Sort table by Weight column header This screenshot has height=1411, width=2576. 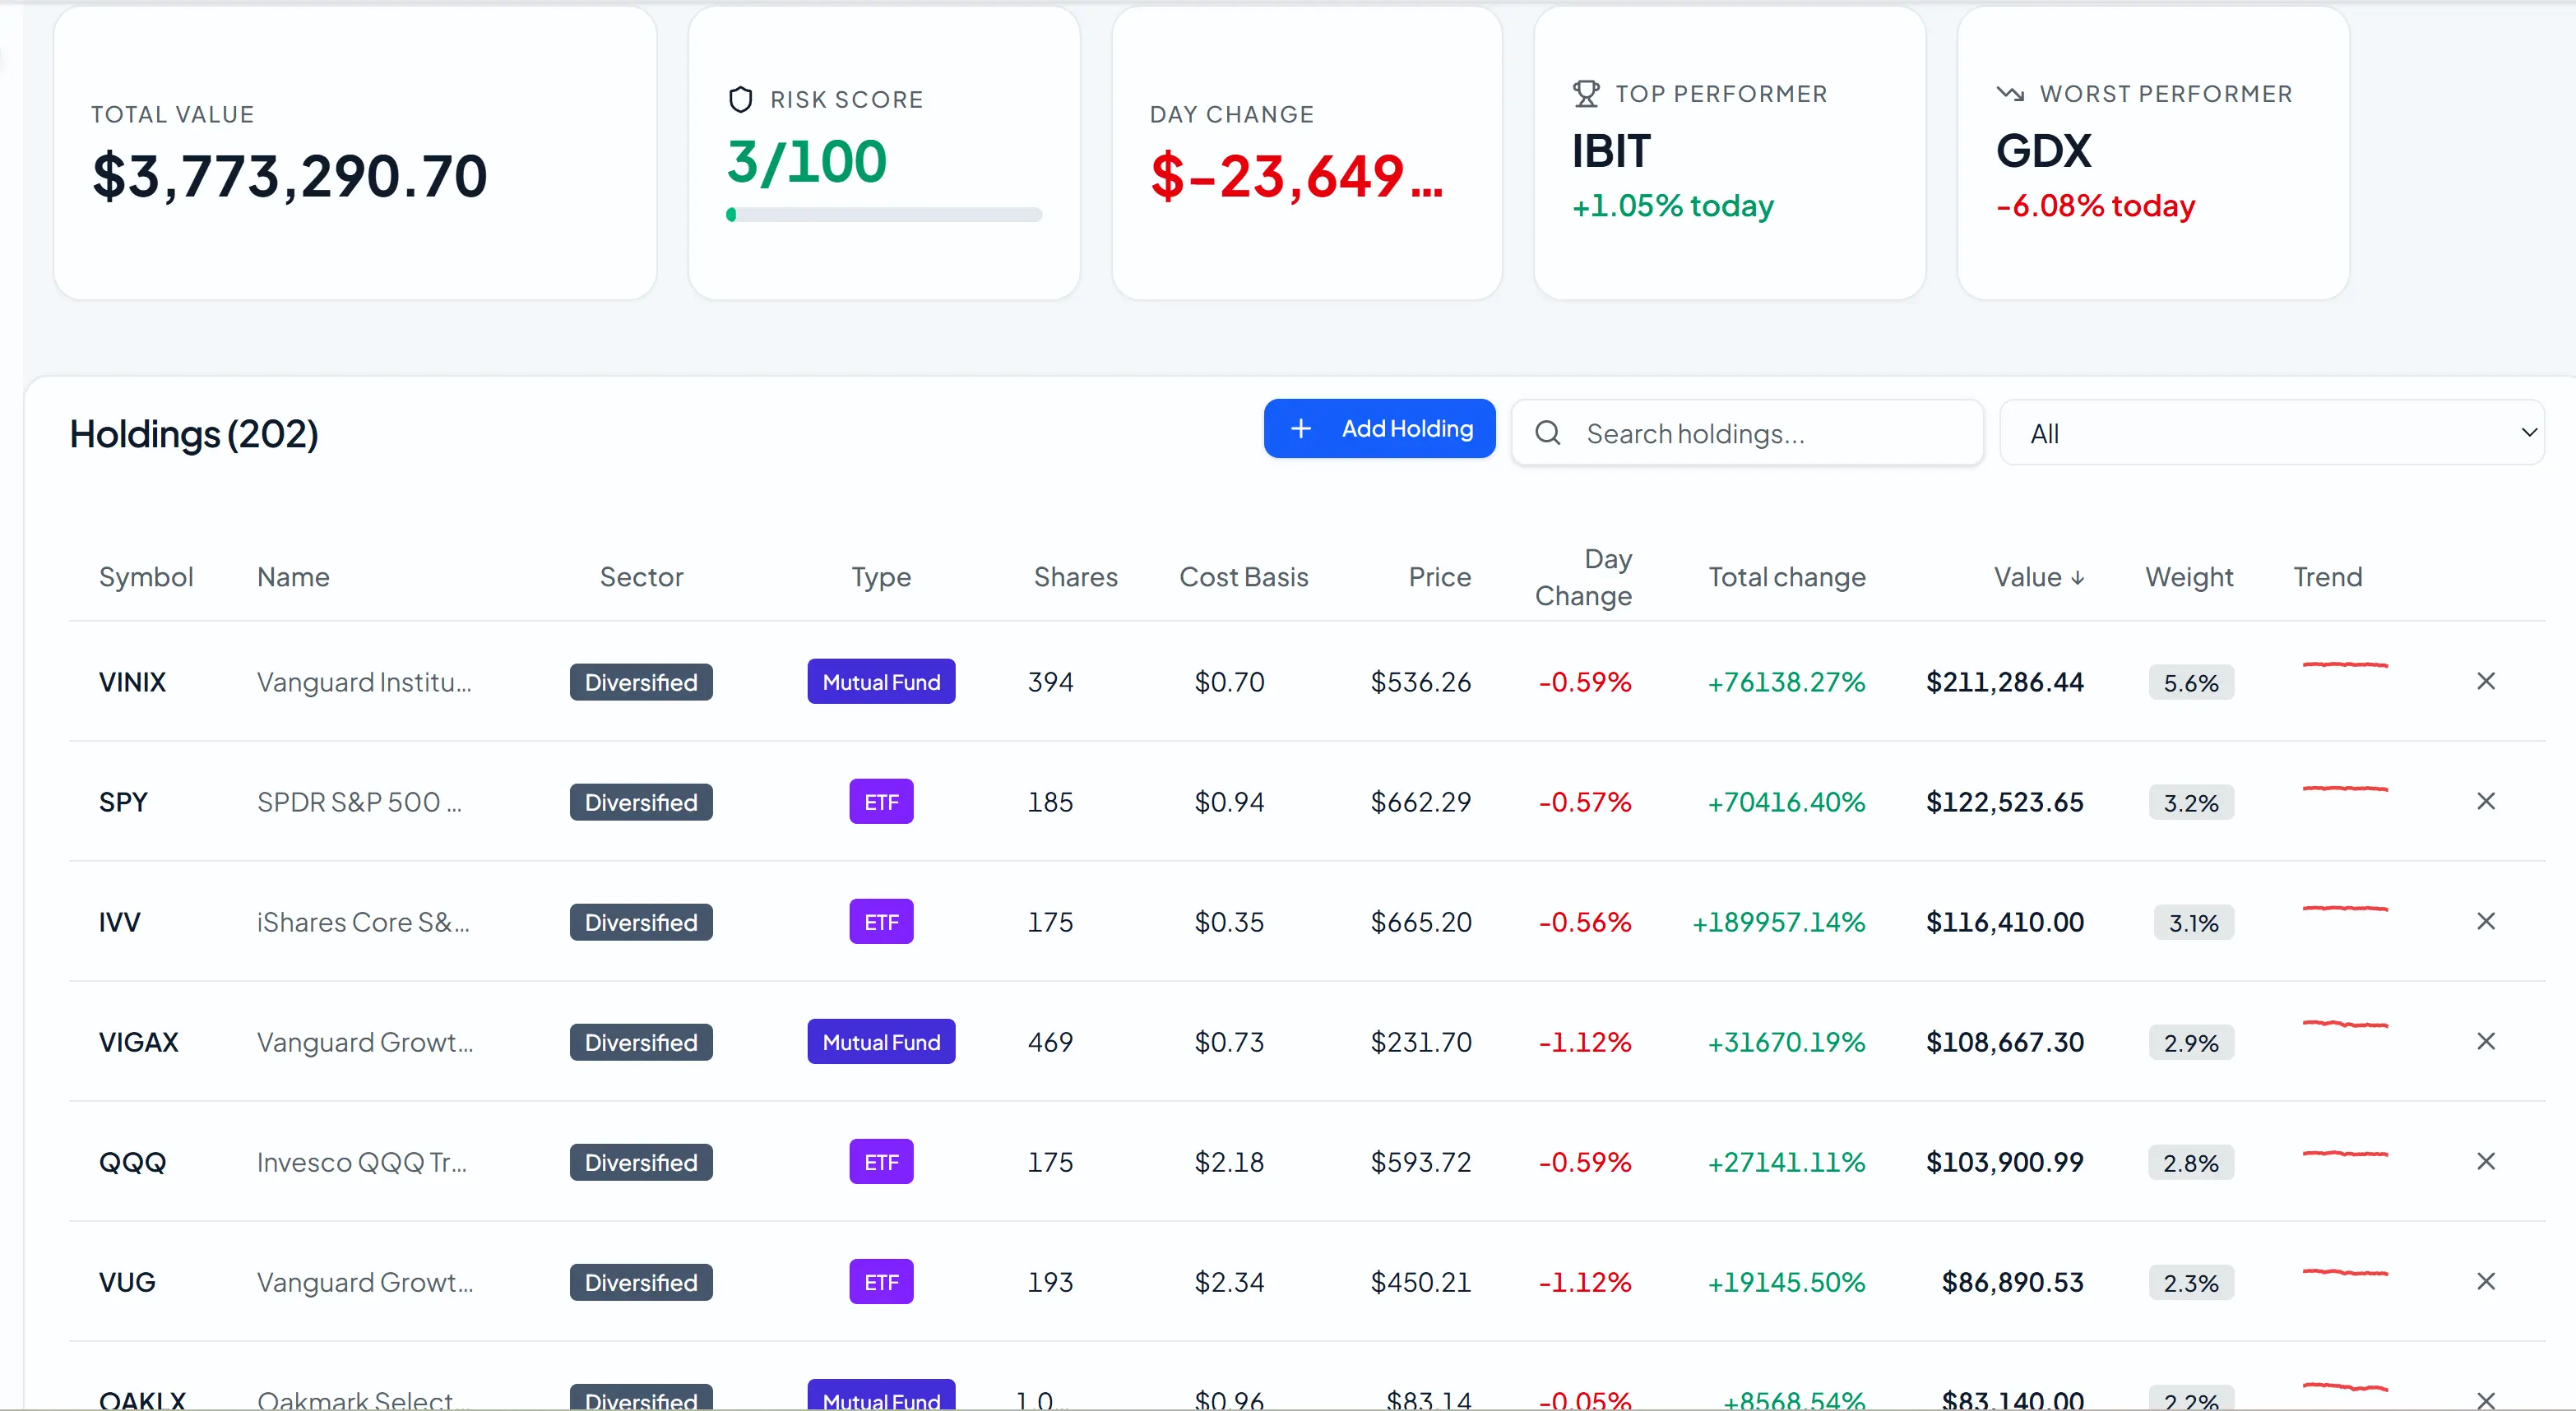[x=2188, y=577]
